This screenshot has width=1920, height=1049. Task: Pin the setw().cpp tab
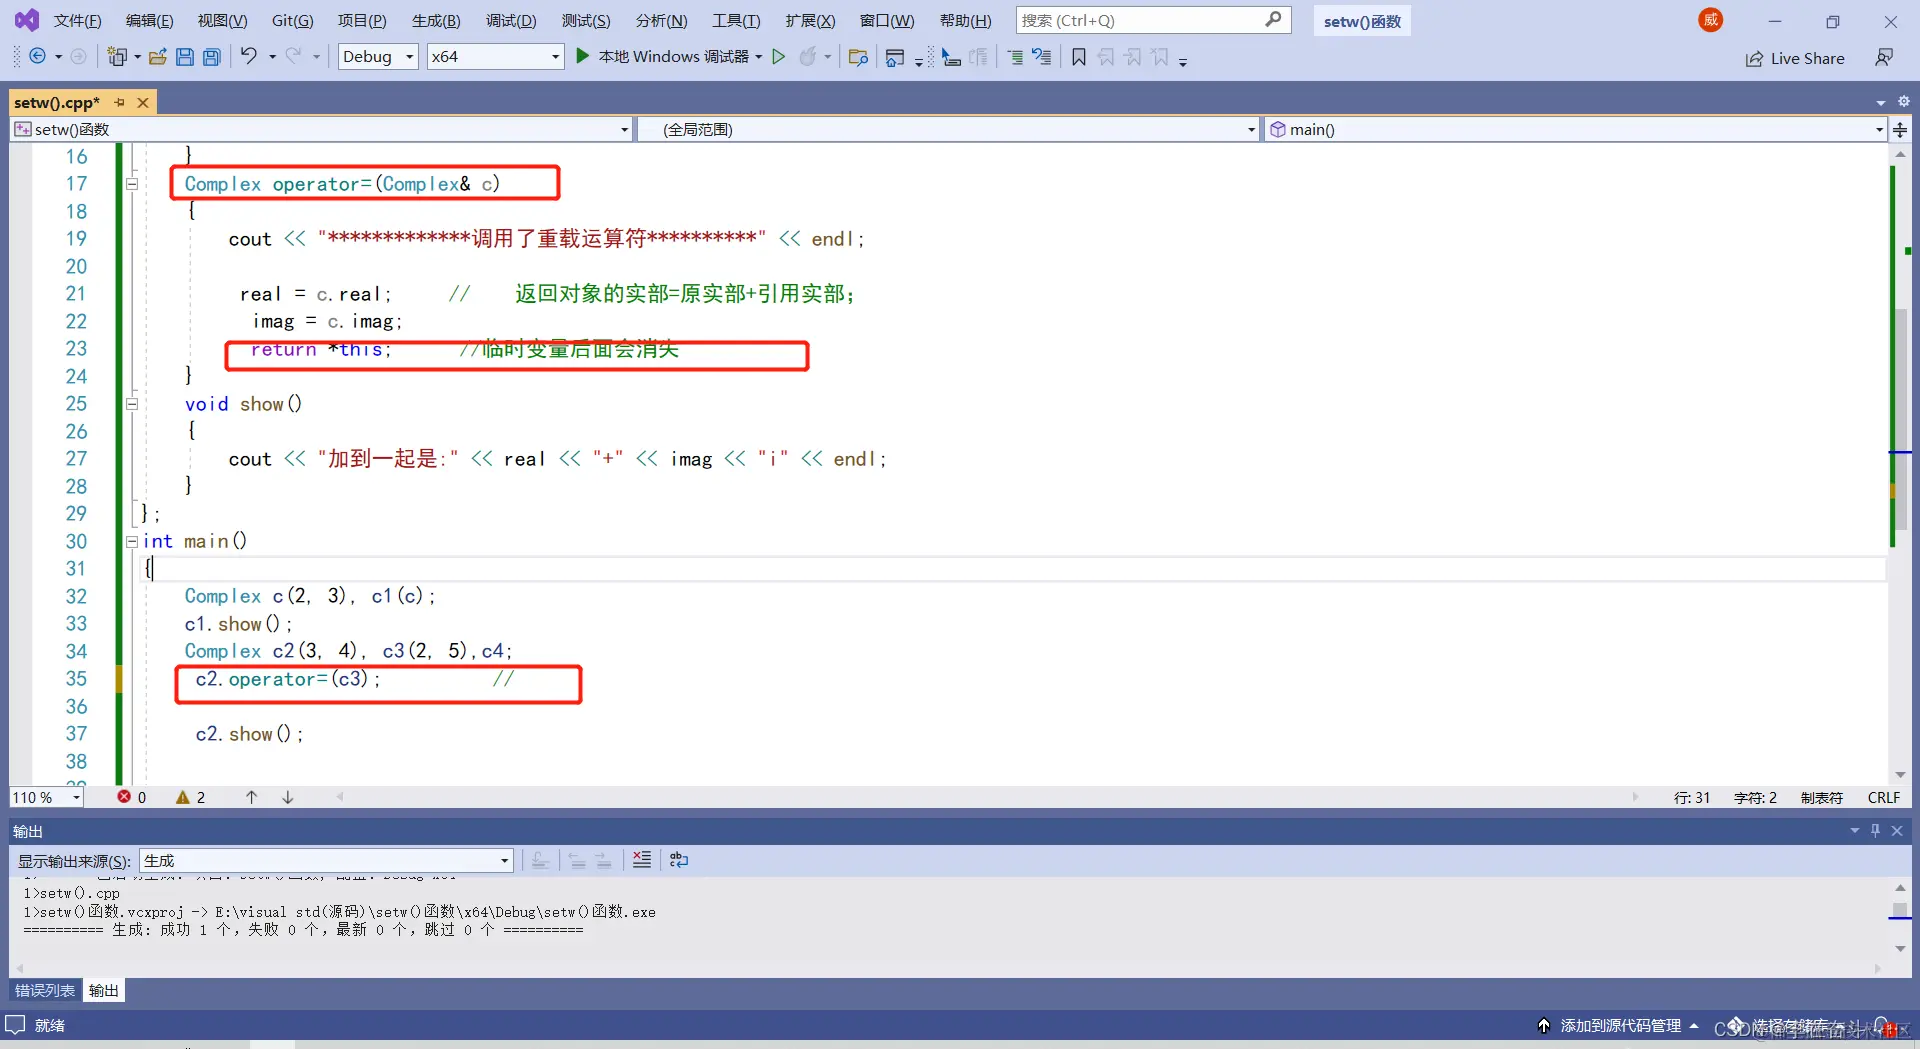pos(120,102)
